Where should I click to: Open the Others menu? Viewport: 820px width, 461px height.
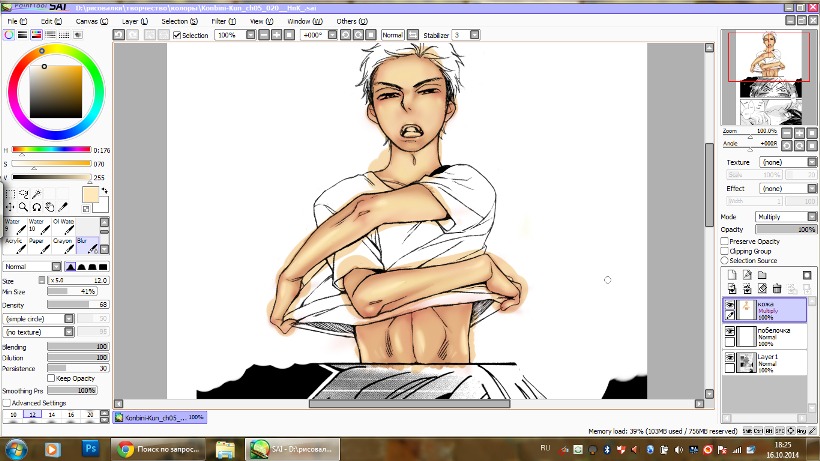point(351,21)
